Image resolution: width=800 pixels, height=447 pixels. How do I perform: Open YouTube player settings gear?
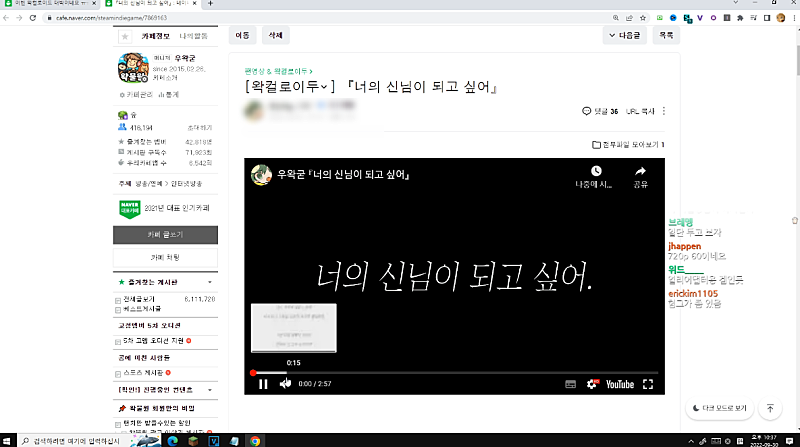point(591,384)
